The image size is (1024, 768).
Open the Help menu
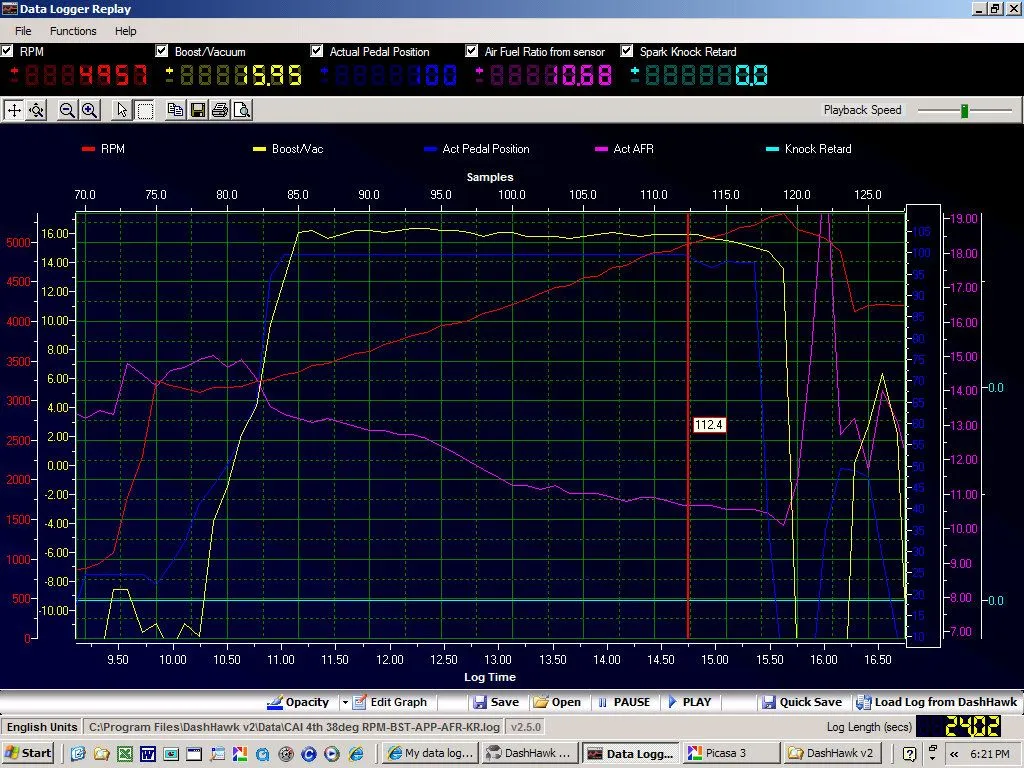(125, 31)
